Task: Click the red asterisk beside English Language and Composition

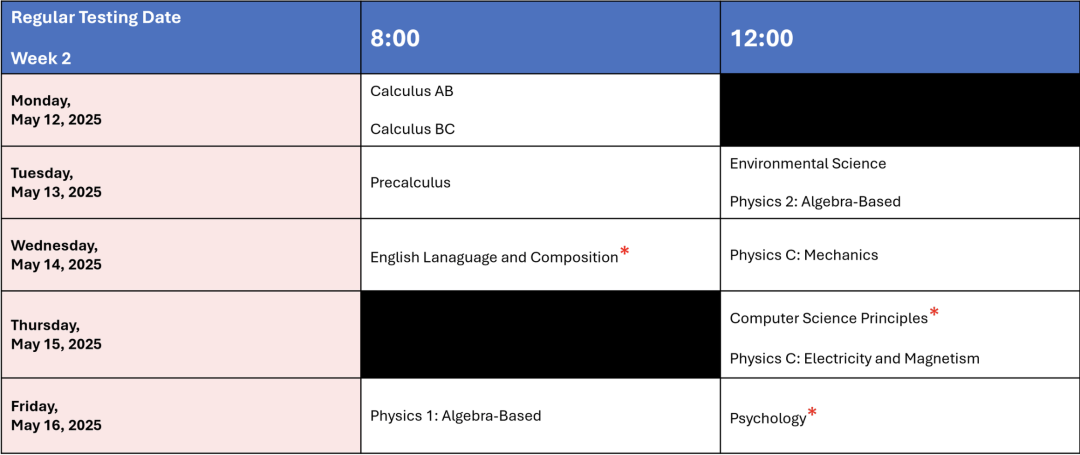Action: [x=625, y=250]
